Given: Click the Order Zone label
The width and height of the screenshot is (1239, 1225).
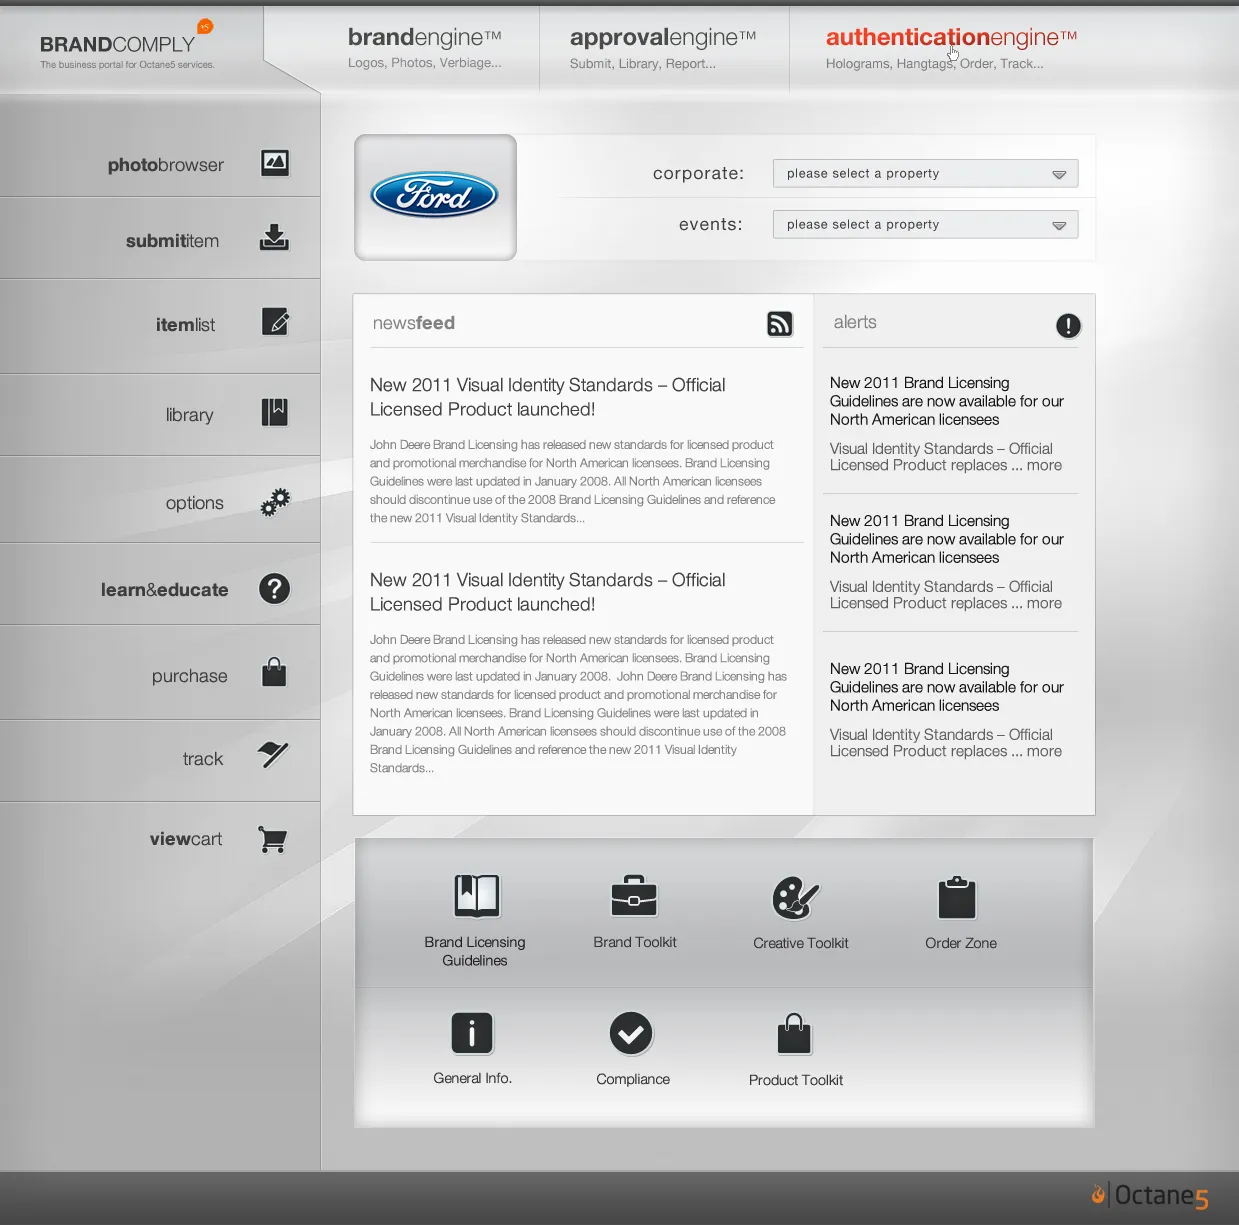Looking at the screenshot, I should 961,943.
